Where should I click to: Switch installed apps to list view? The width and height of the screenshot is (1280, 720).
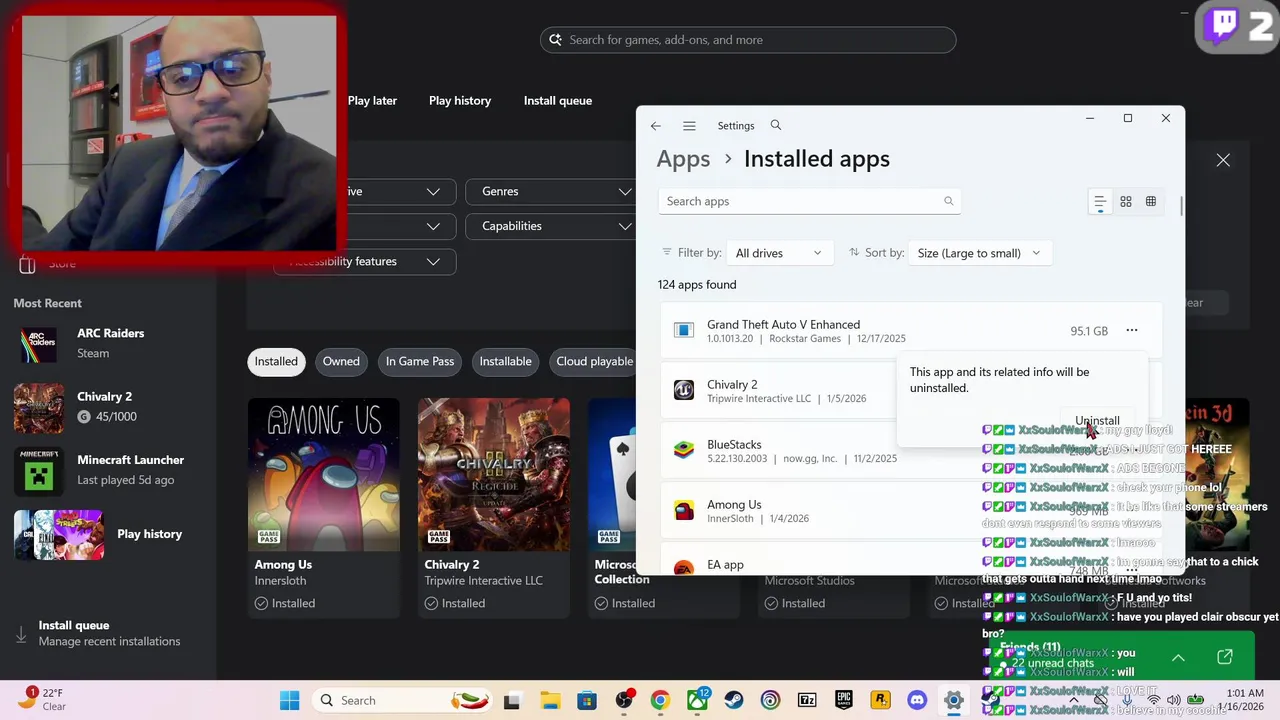(x=1100, y=202)
